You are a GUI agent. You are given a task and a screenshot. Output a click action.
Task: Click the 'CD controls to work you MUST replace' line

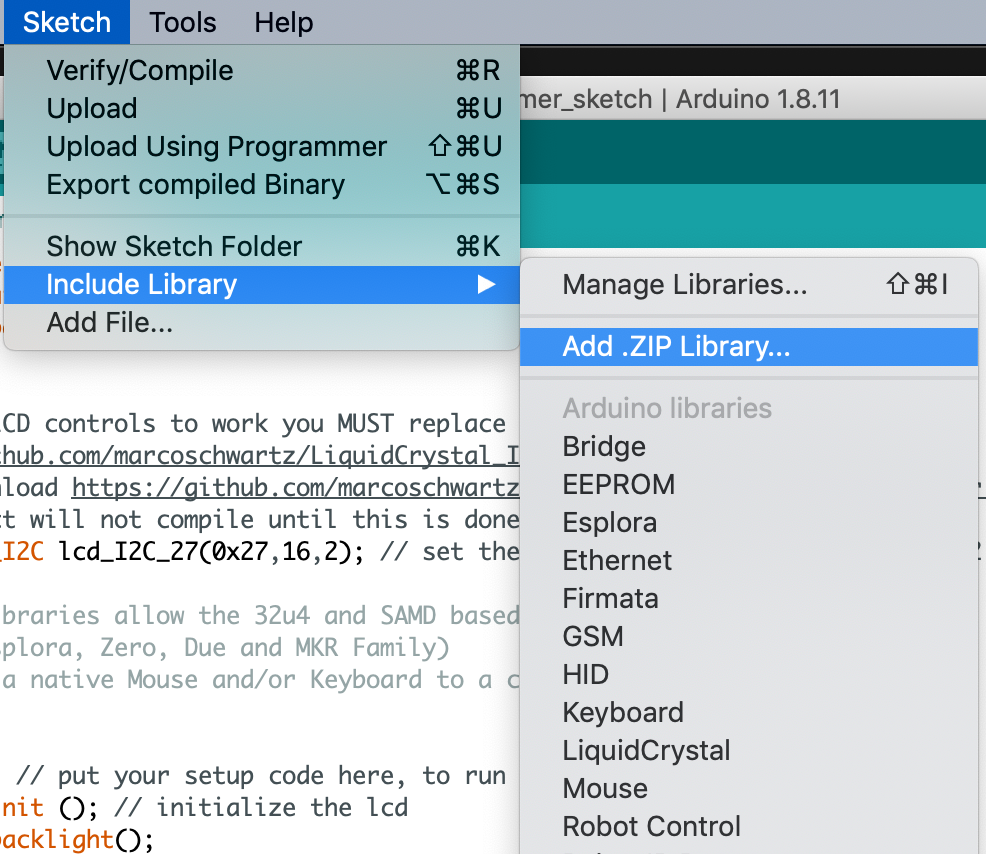(x=253, y=424)
